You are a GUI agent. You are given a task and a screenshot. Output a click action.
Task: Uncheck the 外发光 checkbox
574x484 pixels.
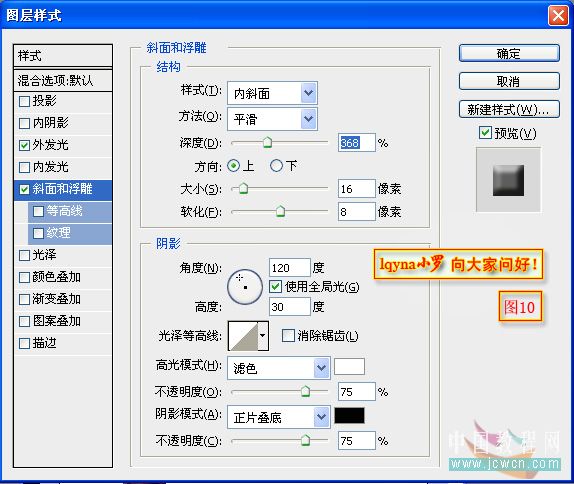pos(24,145)
